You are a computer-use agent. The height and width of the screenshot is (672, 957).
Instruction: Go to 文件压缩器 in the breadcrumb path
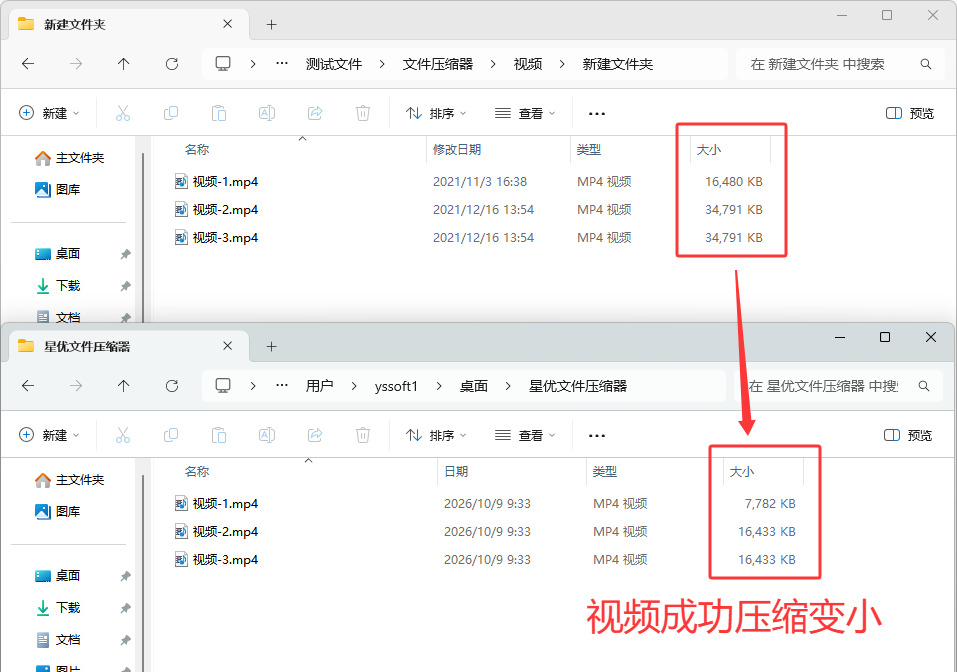tap(438, 64)
